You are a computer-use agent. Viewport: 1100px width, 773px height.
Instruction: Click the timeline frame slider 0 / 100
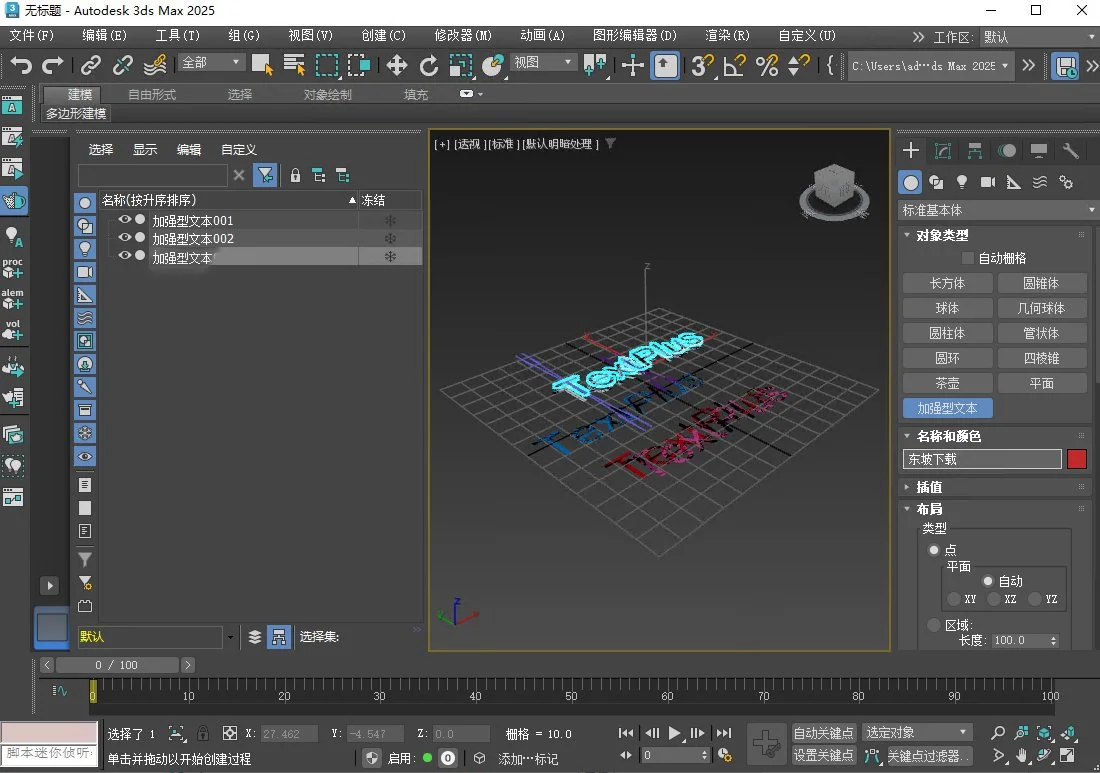[117, 665]
